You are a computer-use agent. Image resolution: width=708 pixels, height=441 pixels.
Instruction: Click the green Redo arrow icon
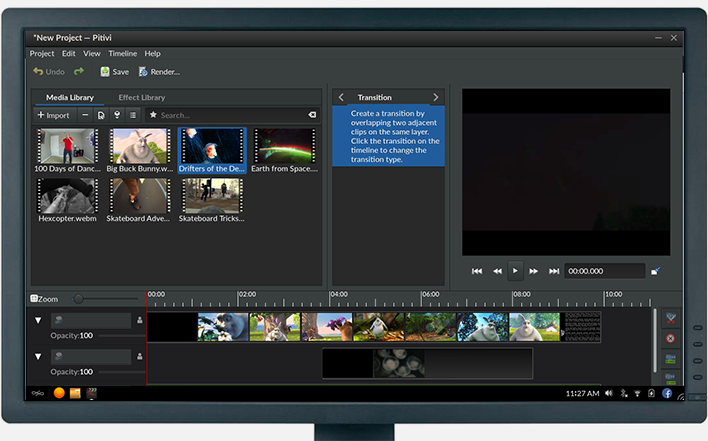79,72
